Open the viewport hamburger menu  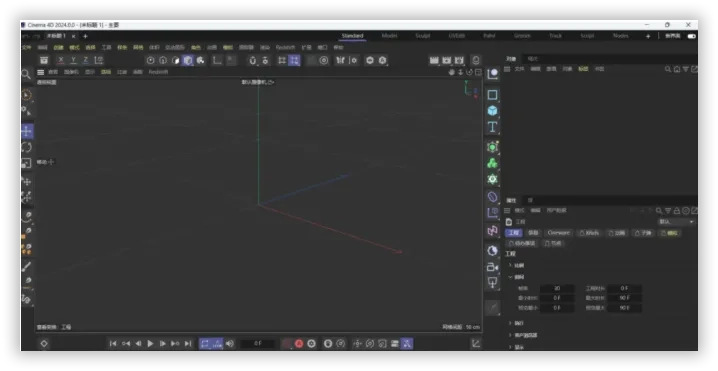(41, 72)
